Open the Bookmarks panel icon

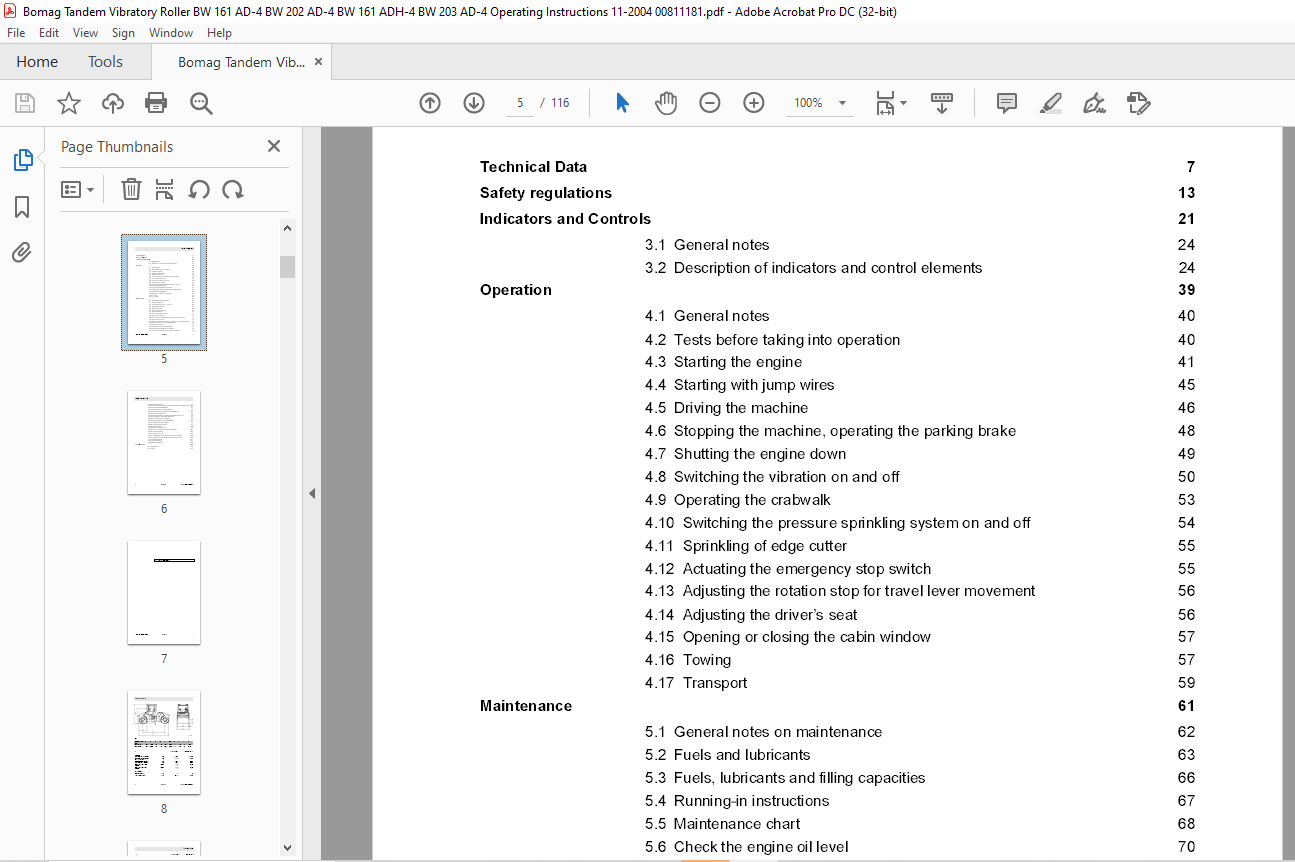pos(22,207)
